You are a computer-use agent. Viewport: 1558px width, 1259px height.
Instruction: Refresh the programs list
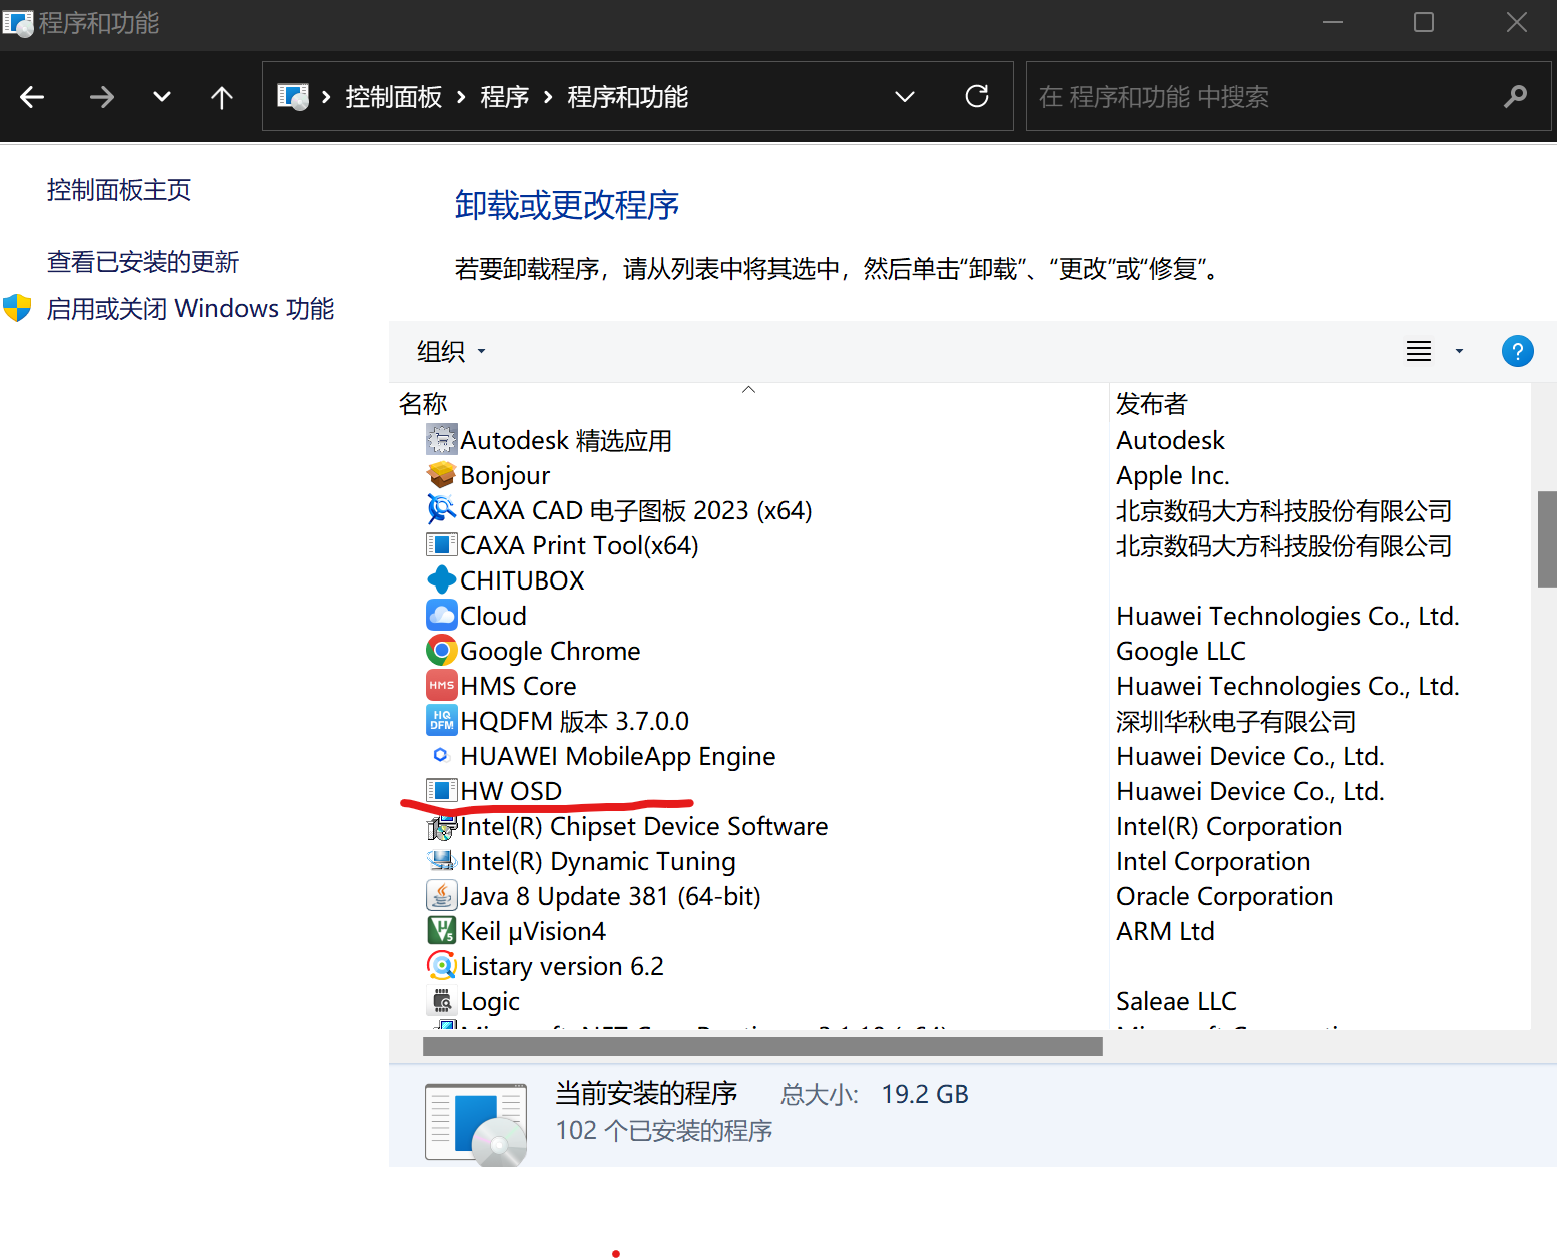click(977, 96)
